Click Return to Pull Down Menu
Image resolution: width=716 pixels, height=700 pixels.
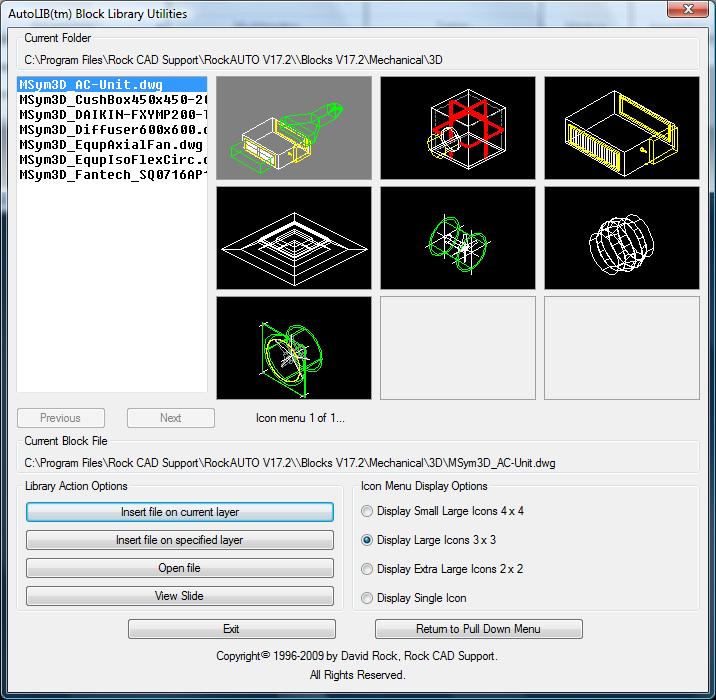pyautogui.click(x=479, y=629)
